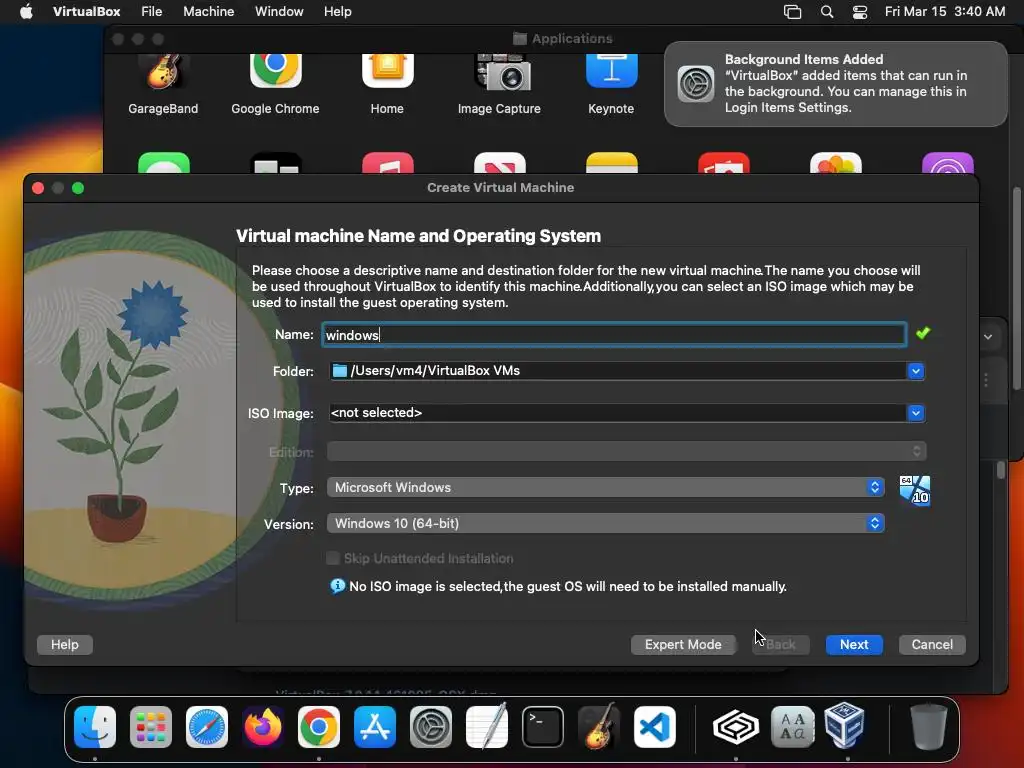Viewport: 1024px width, 768px height.
Task: Click the green name-valid checkmark icon
Action: pos(923,334)
